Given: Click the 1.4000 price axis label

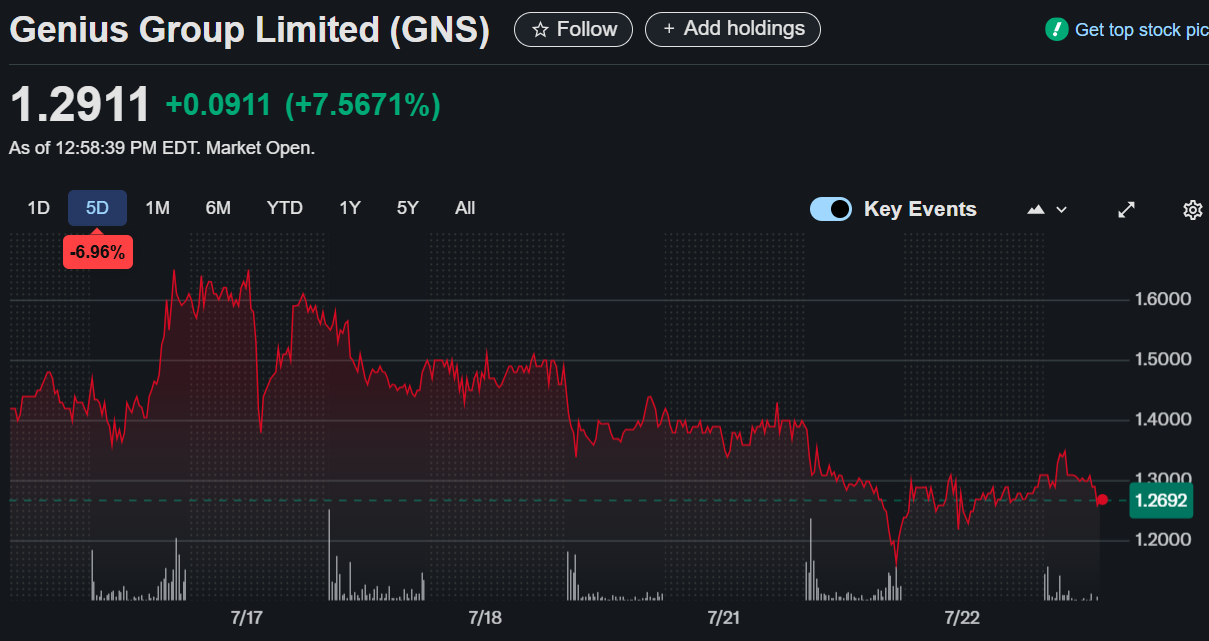Looking at the screenshot, I should coord(1163,419).
